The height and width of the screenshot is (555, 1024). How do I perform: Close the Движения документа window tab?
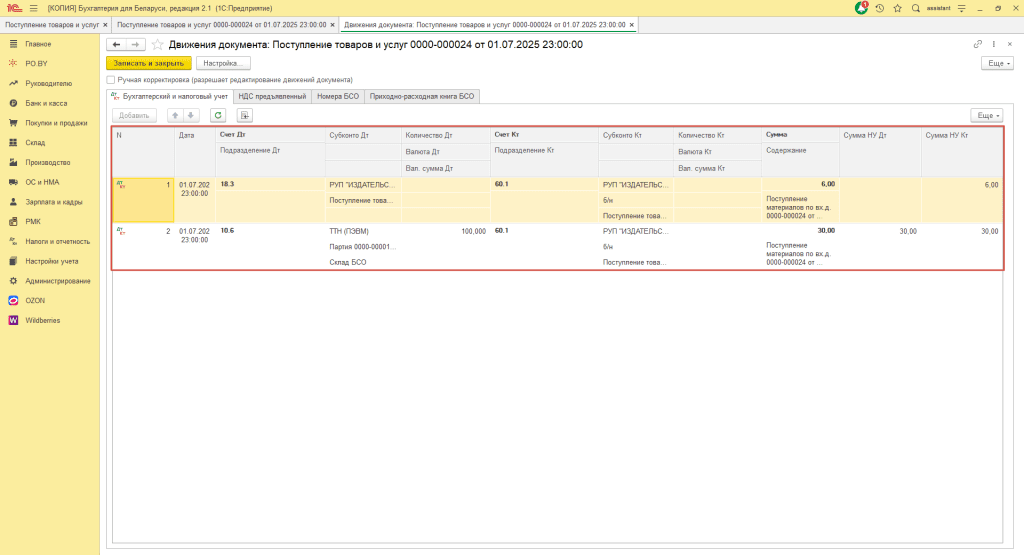pyautogui.click(x=632, y=25)
